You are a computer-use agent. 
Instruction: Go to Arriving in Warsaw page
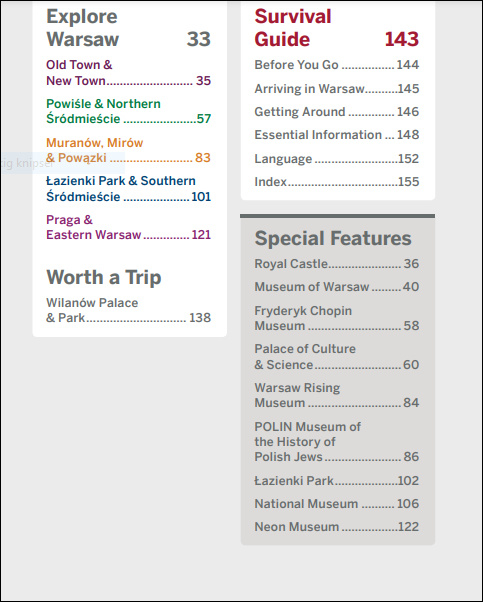(336, 89)
